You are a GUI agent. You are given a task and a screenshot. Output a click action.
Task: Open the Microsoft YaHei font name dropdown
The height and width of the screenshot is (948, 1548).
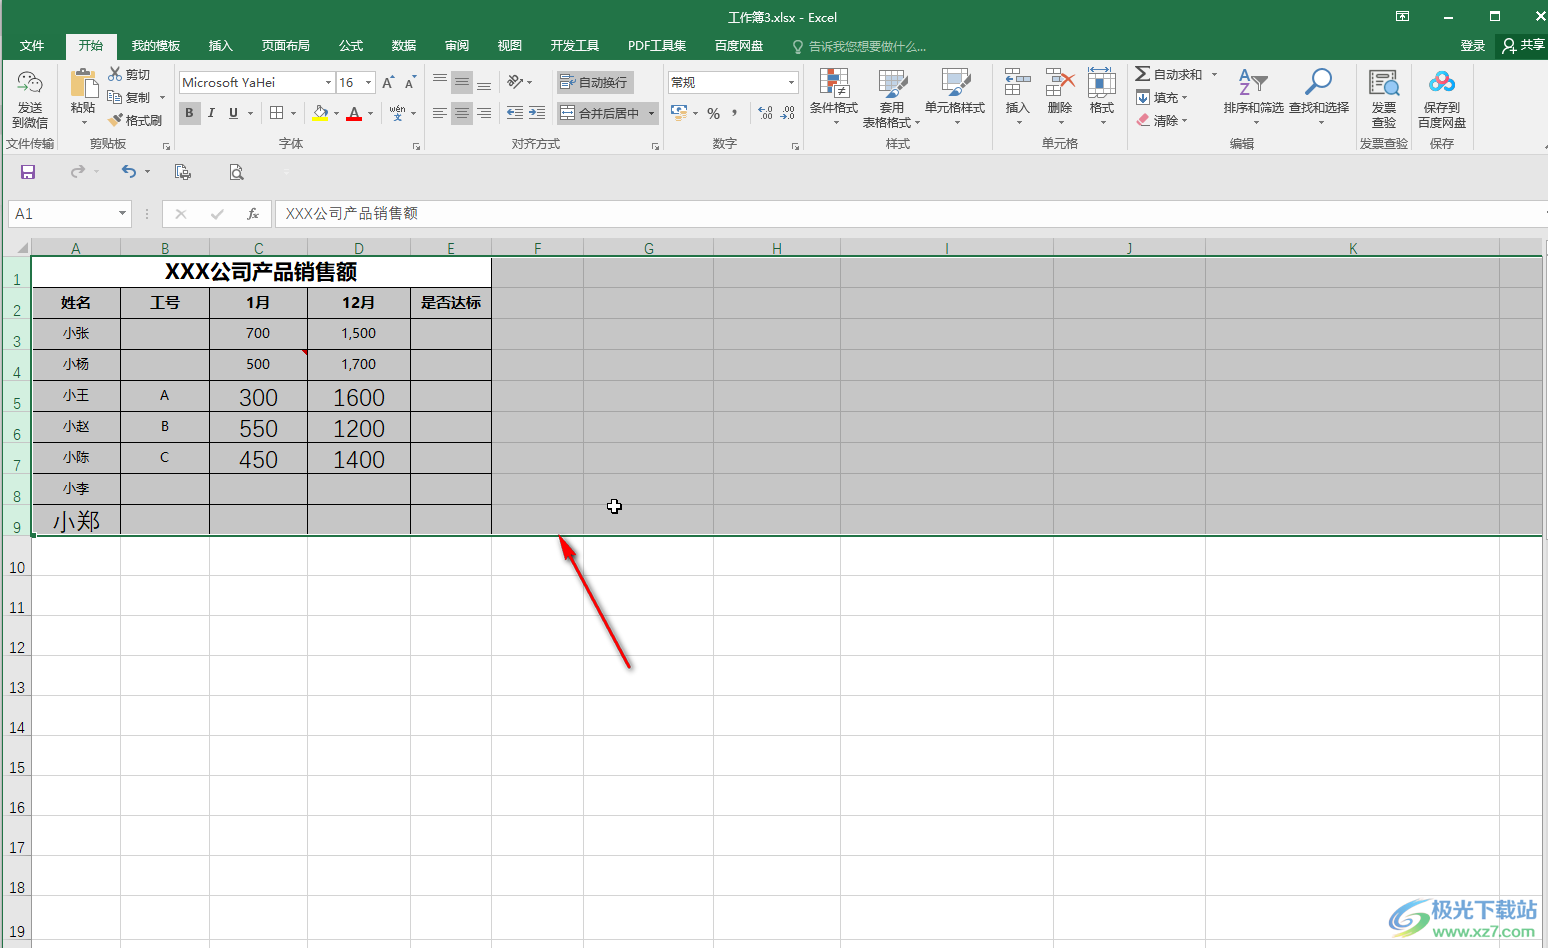(x=328, y=82)
